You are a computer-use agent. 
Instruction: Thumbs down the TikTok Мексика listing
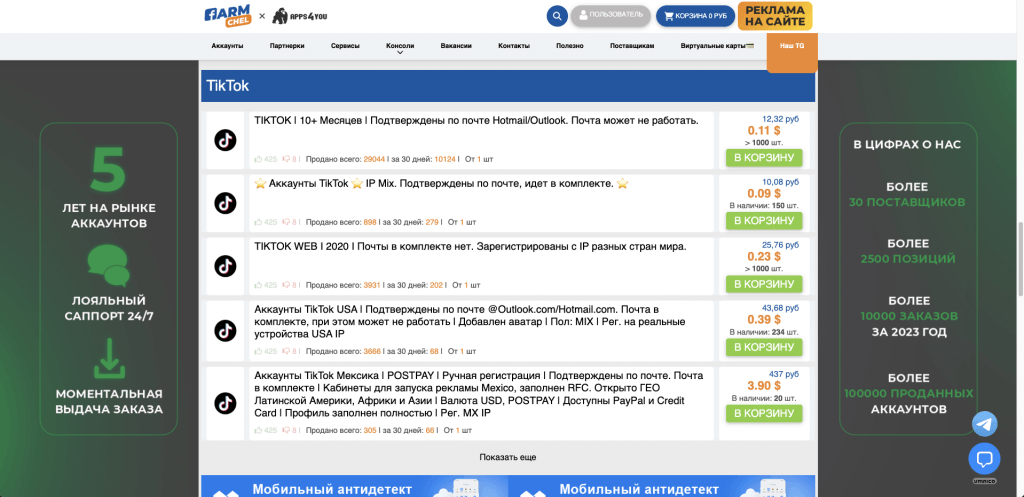(286, 431)
